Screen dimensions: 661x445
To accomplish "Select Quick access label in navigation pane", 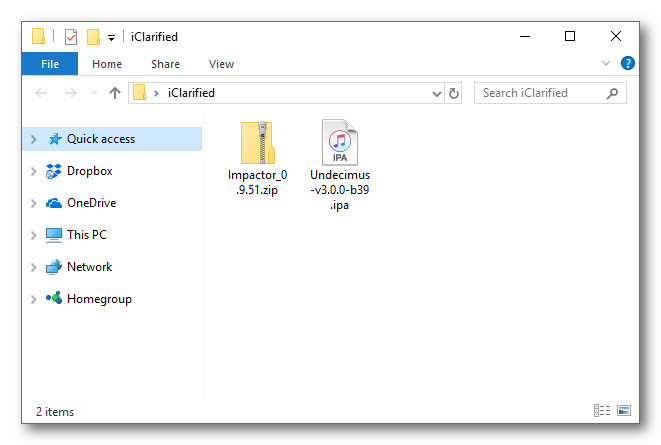I will pos(101,139).
